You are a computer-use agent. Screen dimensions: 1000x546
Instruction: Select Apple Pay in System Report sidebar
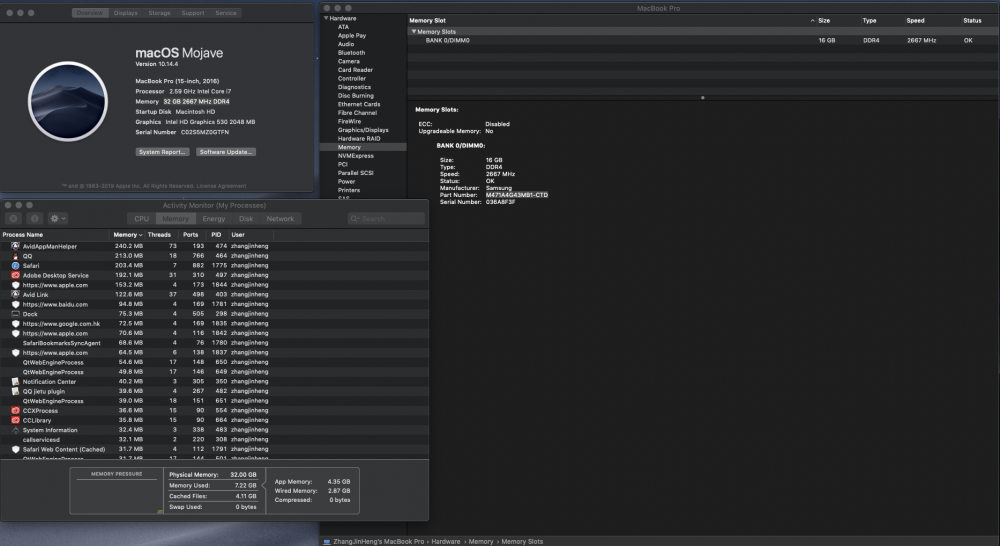tap(363, 36)
